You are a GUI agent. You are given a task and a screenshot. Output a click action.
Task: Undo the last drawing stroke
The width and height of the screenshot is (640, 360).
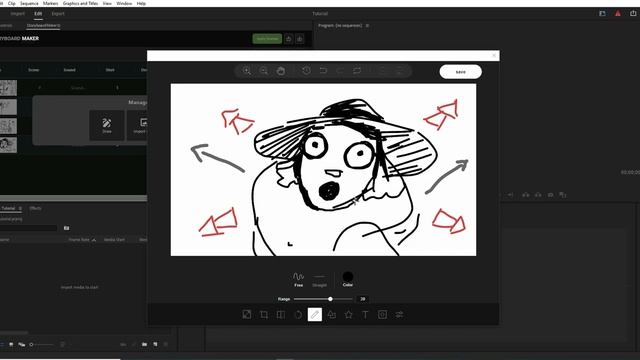pos(323,71)
